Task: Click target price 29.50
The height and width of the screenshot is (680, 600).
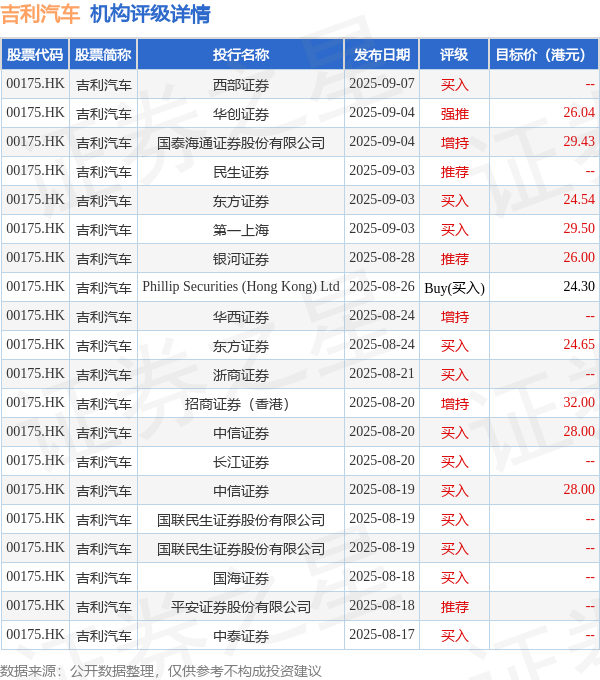Action: (579, 229)
